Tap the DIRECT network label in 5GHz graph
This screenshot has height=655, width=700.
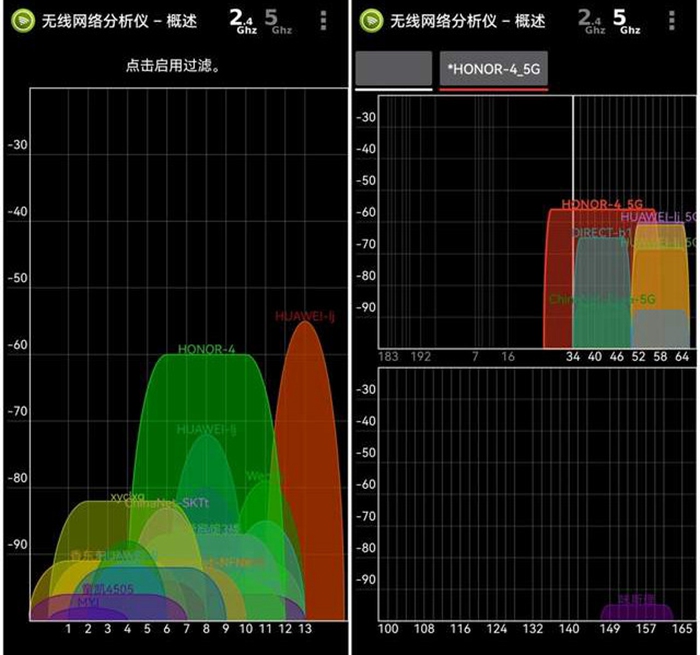click(601, 232)
